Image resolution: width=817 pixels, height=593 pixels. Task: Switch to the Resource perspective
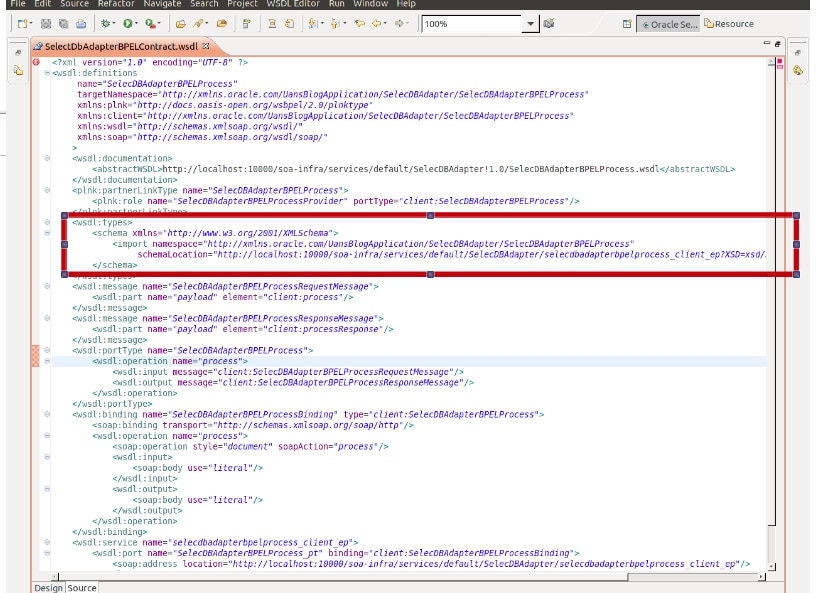pyautogui.click(x=729, y=24)
